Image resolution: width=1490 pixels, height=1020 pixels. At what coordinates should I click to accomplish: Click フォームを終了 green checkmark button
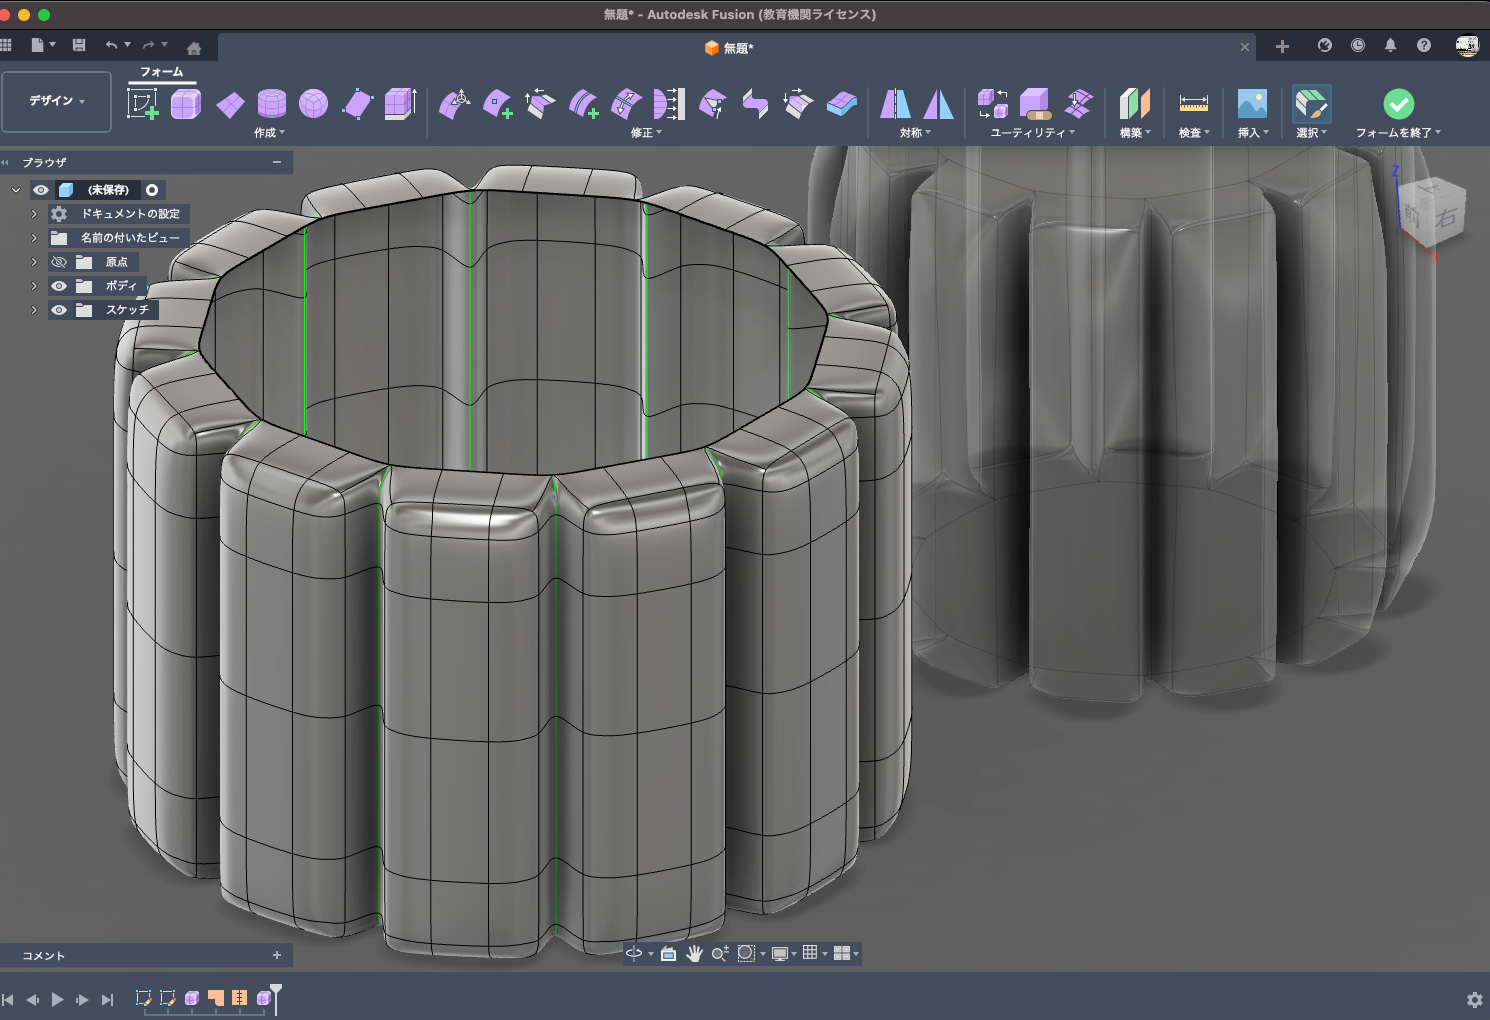tap(1398, 104)
